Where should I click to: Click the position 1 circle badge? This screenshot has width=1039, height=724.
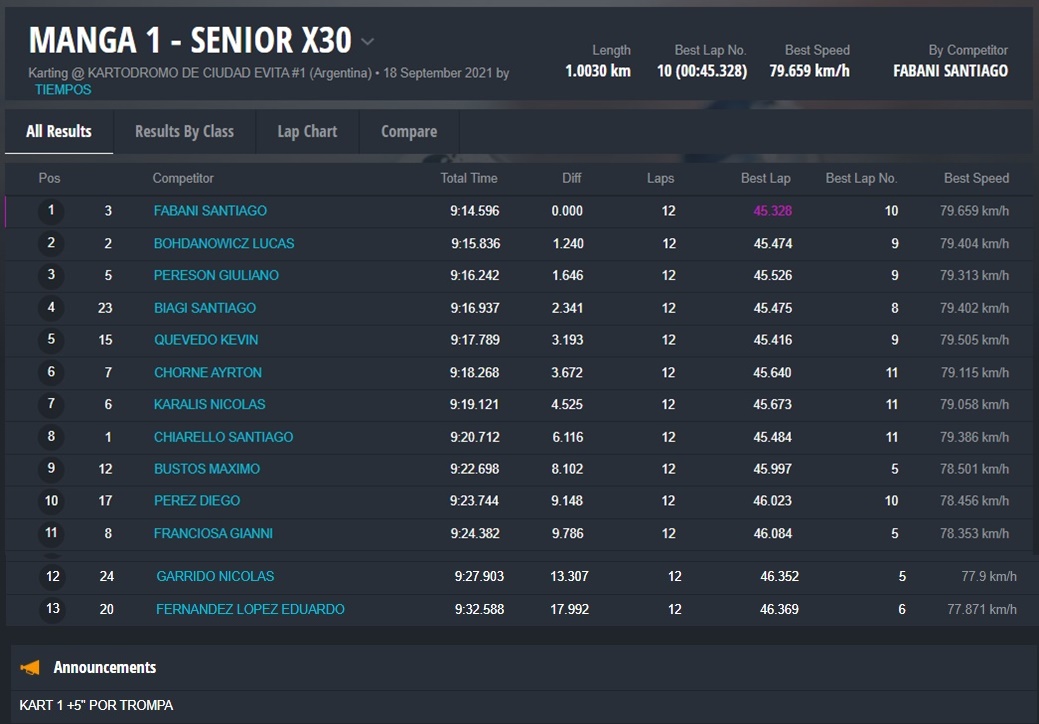[x=51, y=211]
